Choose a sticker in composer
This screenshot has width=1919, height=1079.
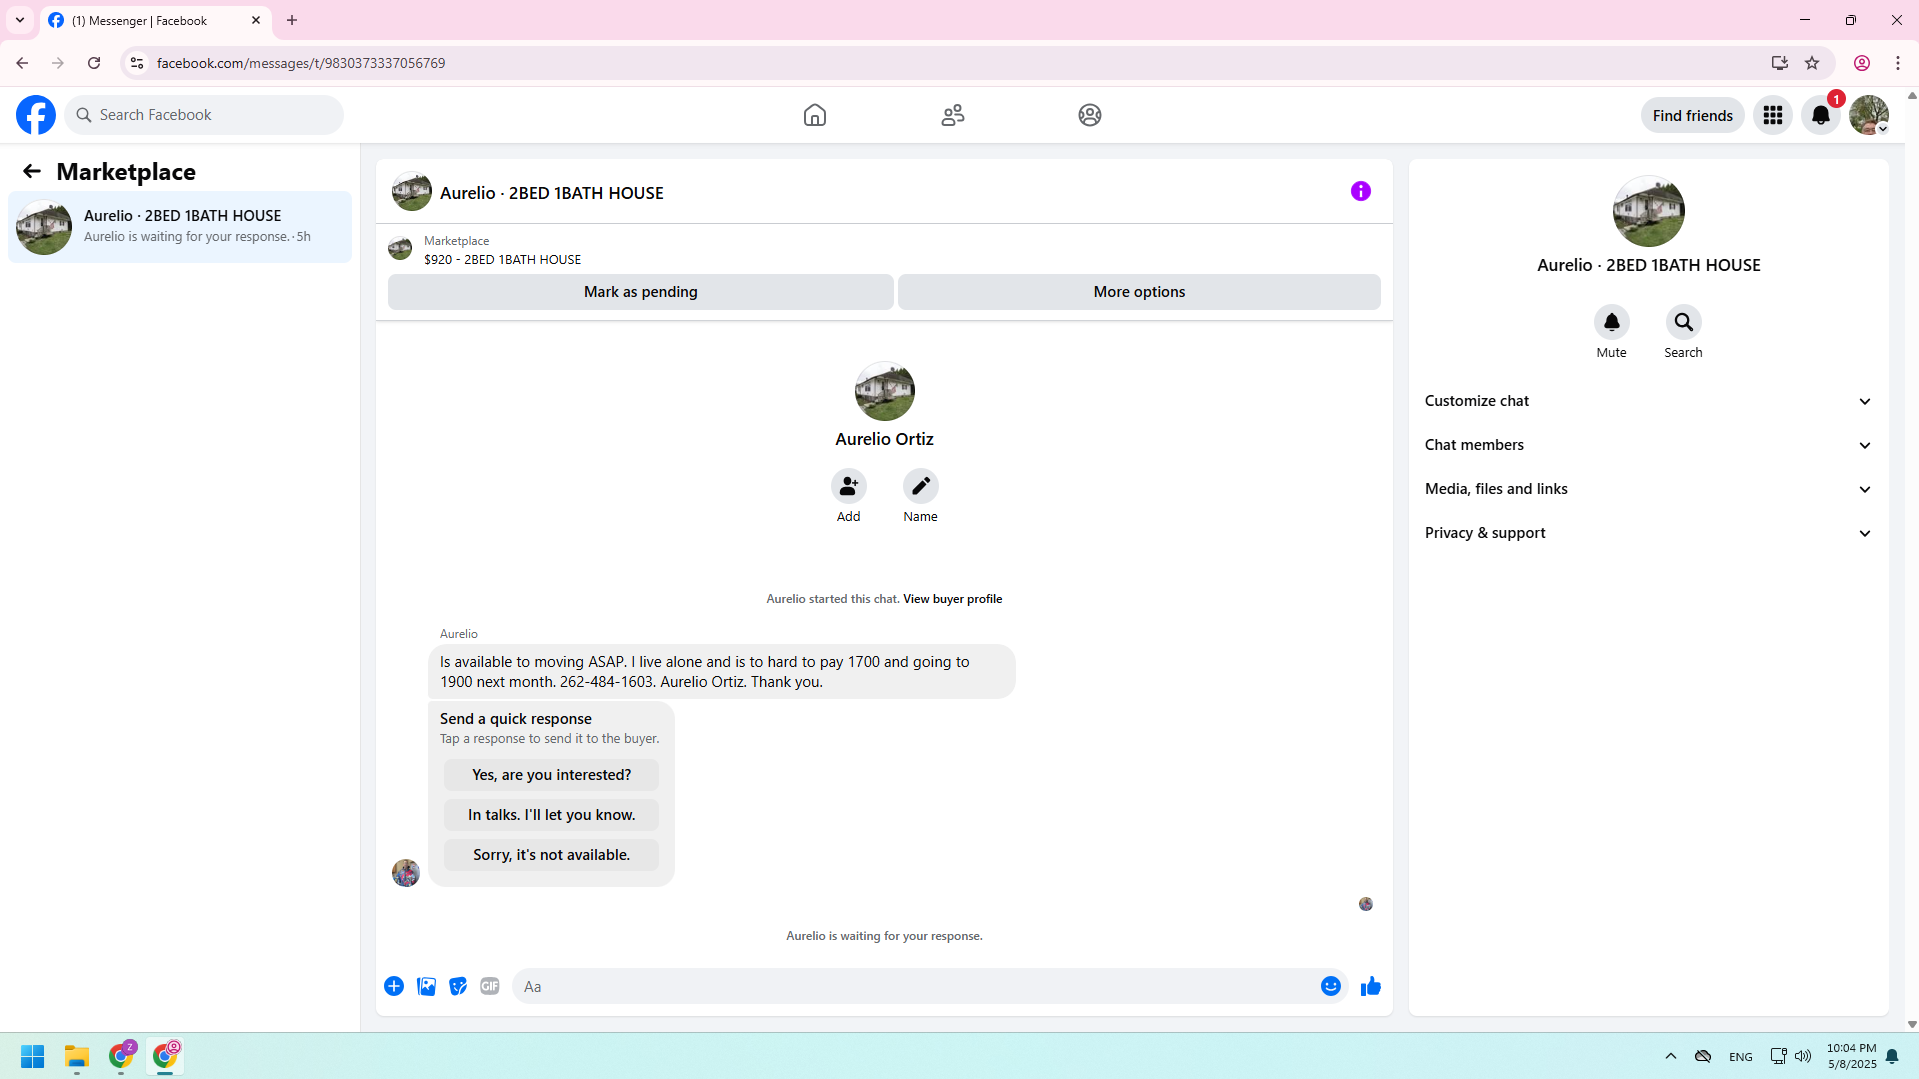click(x=458, y=986)
